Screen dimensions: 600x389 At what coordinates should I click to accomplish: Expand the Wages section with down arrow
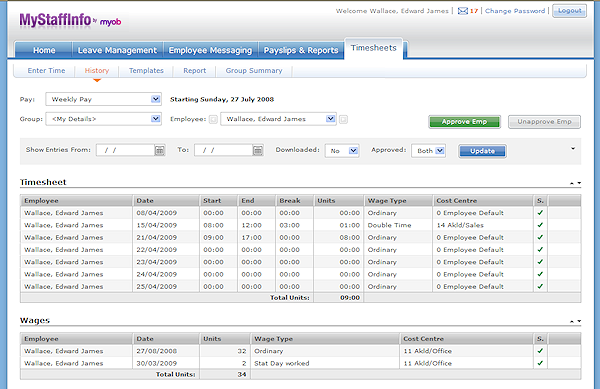(579, 321)
